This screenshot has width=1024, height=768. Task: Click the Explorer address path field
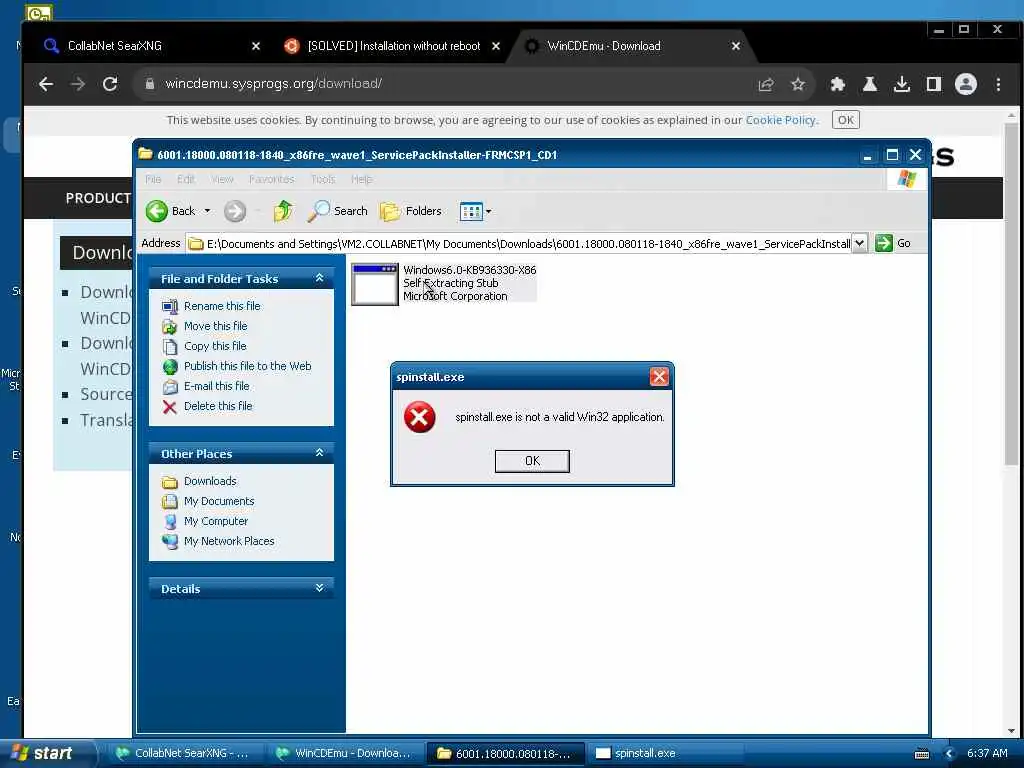520,244
